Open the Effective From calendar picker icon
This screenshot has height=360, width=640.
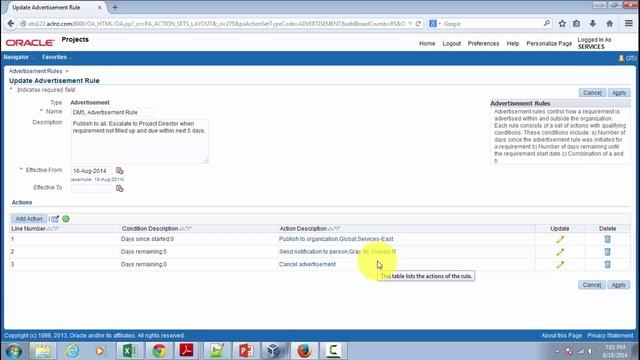pos(119,170)
